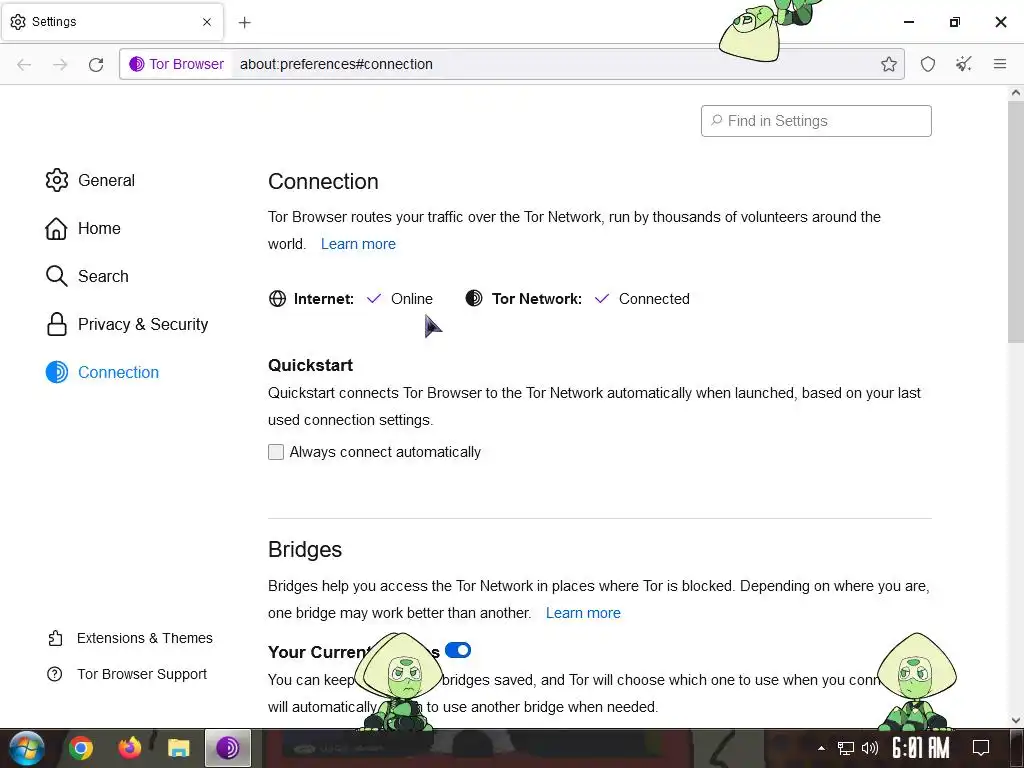
Task: Click the Tor Browser taskbar button
Action: click(227, 748)
